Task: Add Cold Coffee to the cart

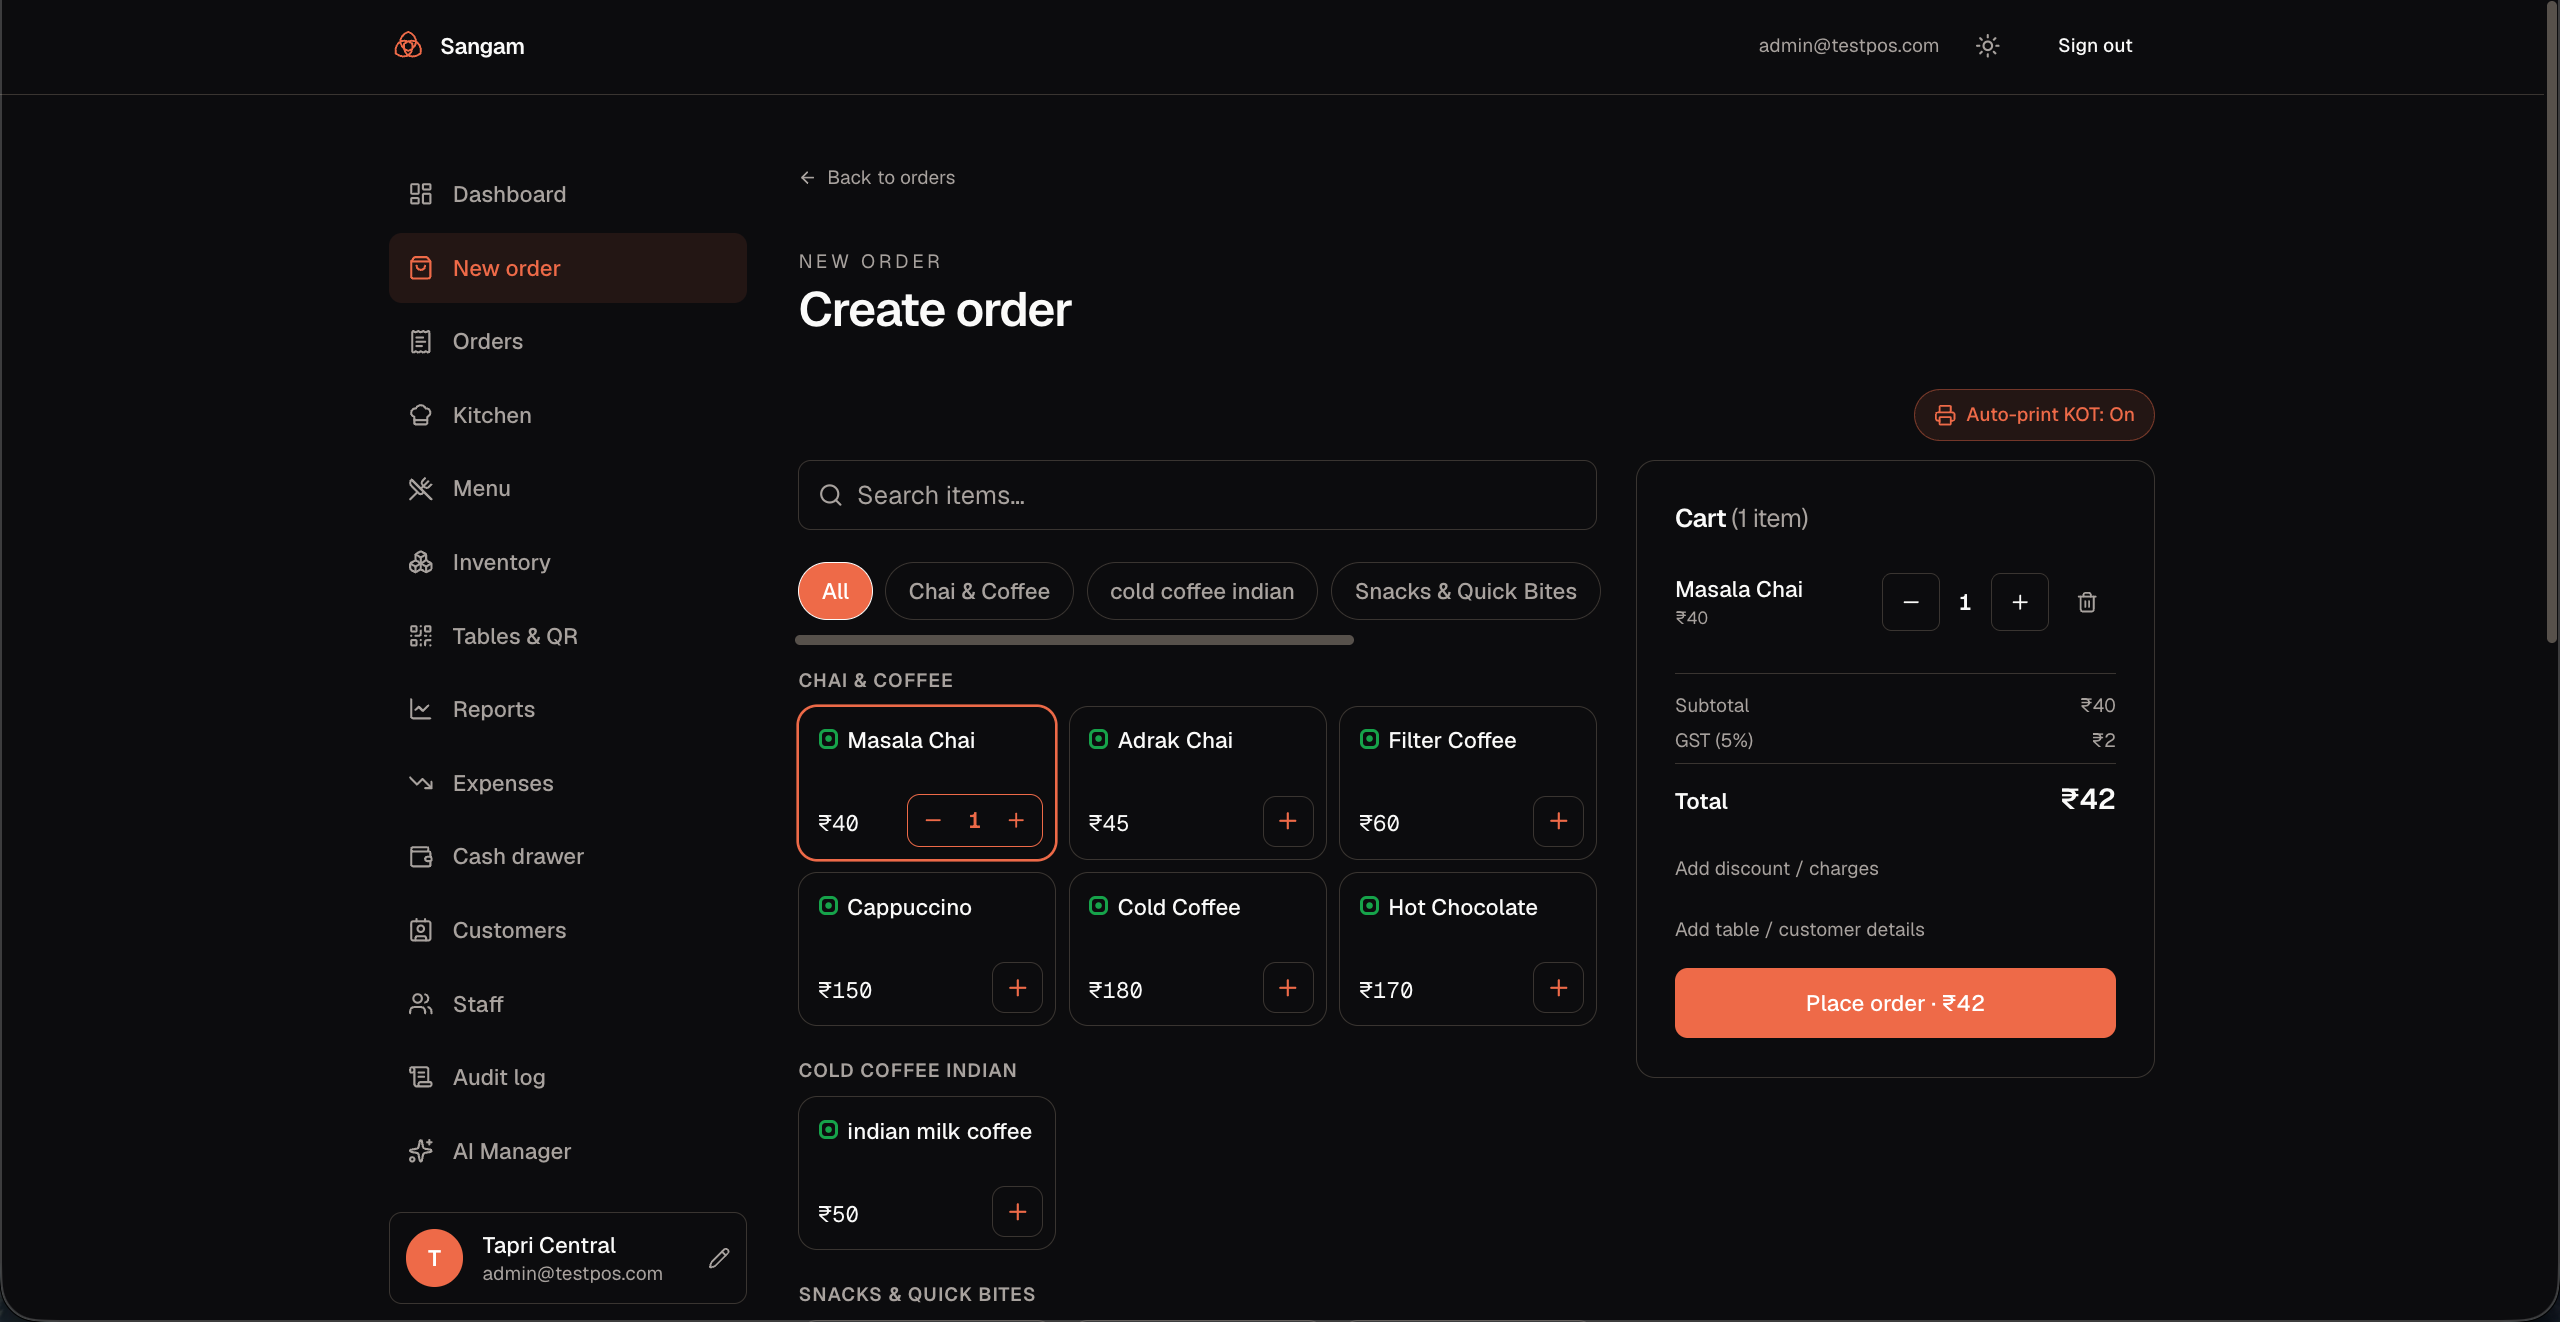Action: pyautogui.click(x=1288, y=988)
